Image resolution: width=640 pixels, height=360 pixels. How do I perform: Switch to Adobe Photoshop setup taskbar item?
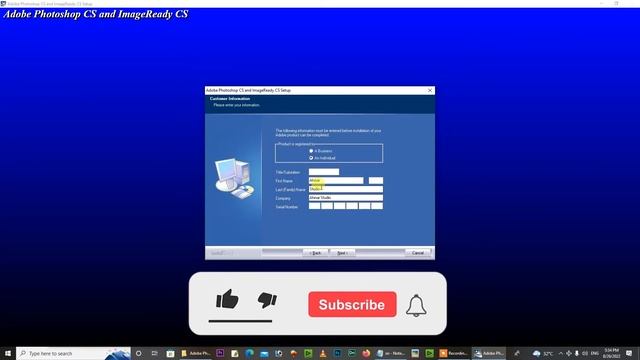(x=489, y=353)
